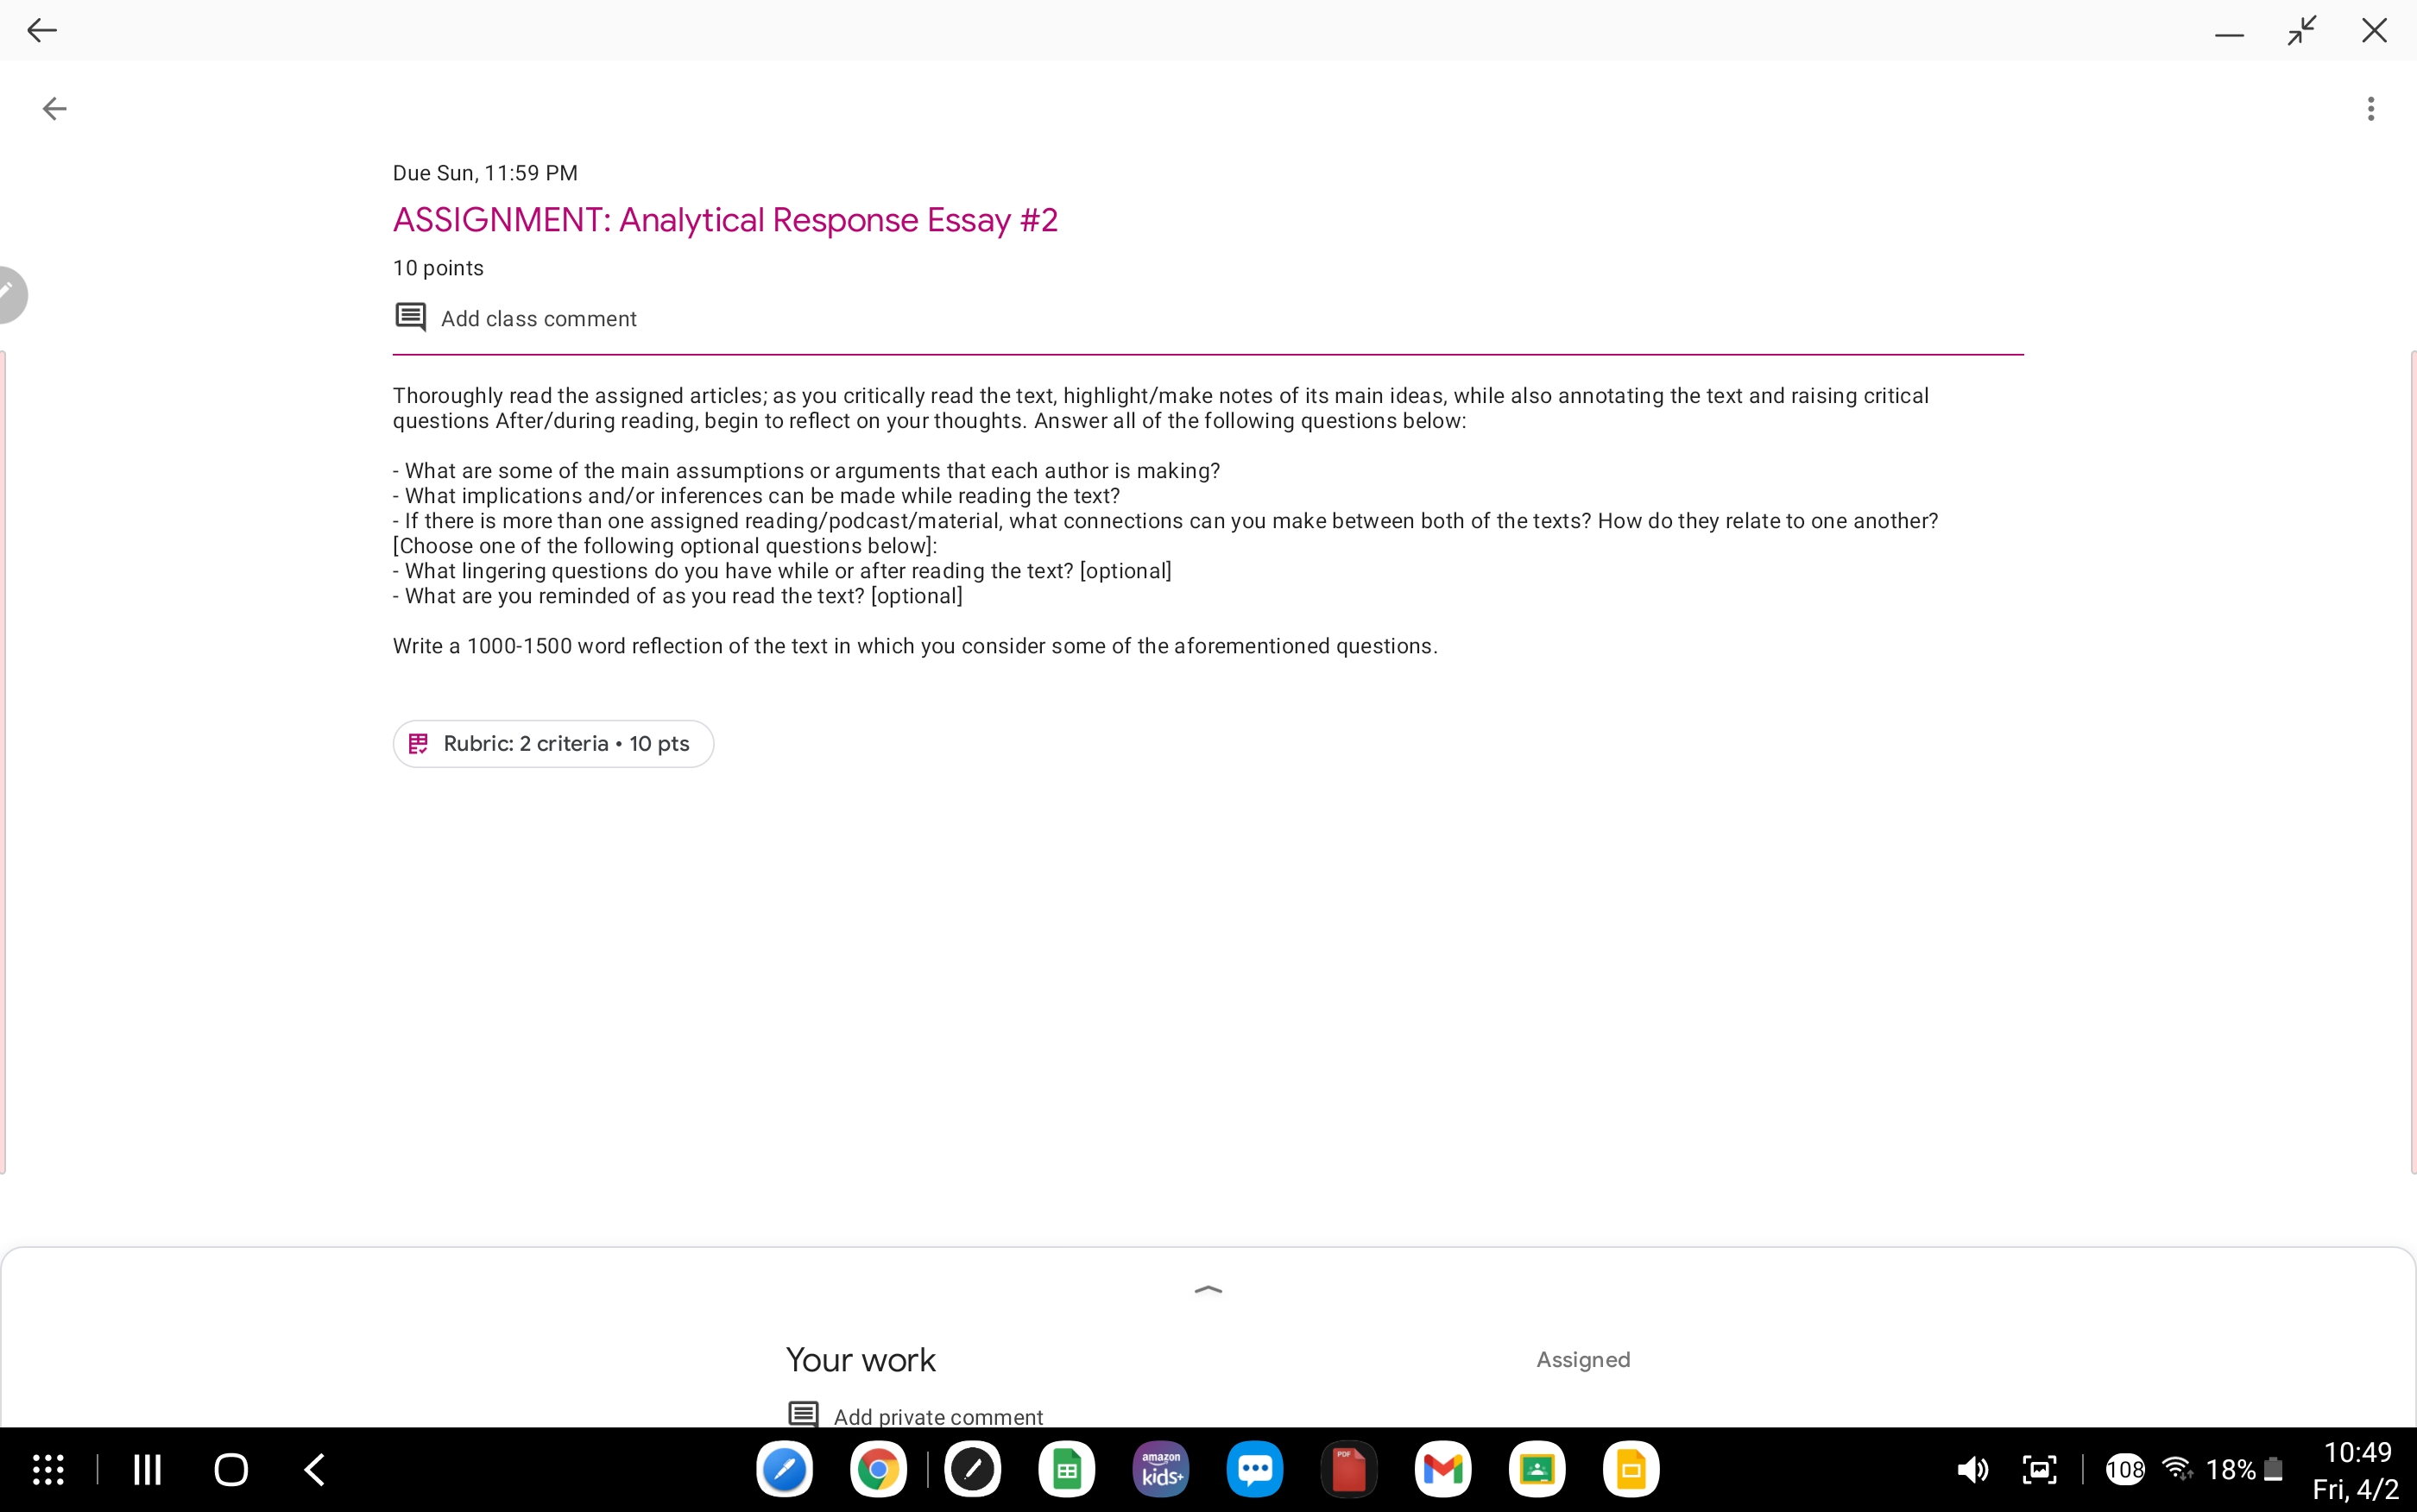Image resolution: width=2417 pixels, height=1512 pixels.
Task: Open the messages chat app icon
Action: point(1254,1469)
